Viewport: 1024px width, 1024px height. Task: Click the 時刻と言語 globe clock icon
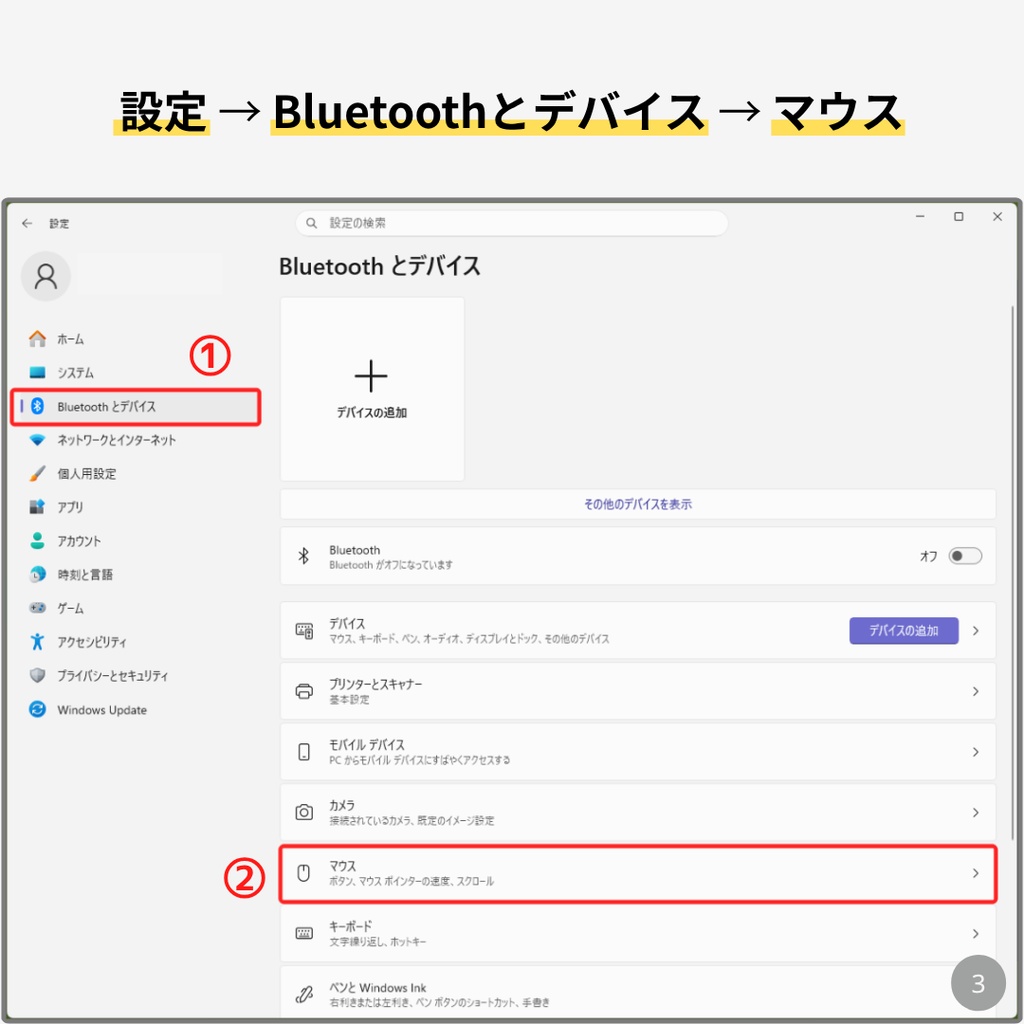tap(37, 574)
